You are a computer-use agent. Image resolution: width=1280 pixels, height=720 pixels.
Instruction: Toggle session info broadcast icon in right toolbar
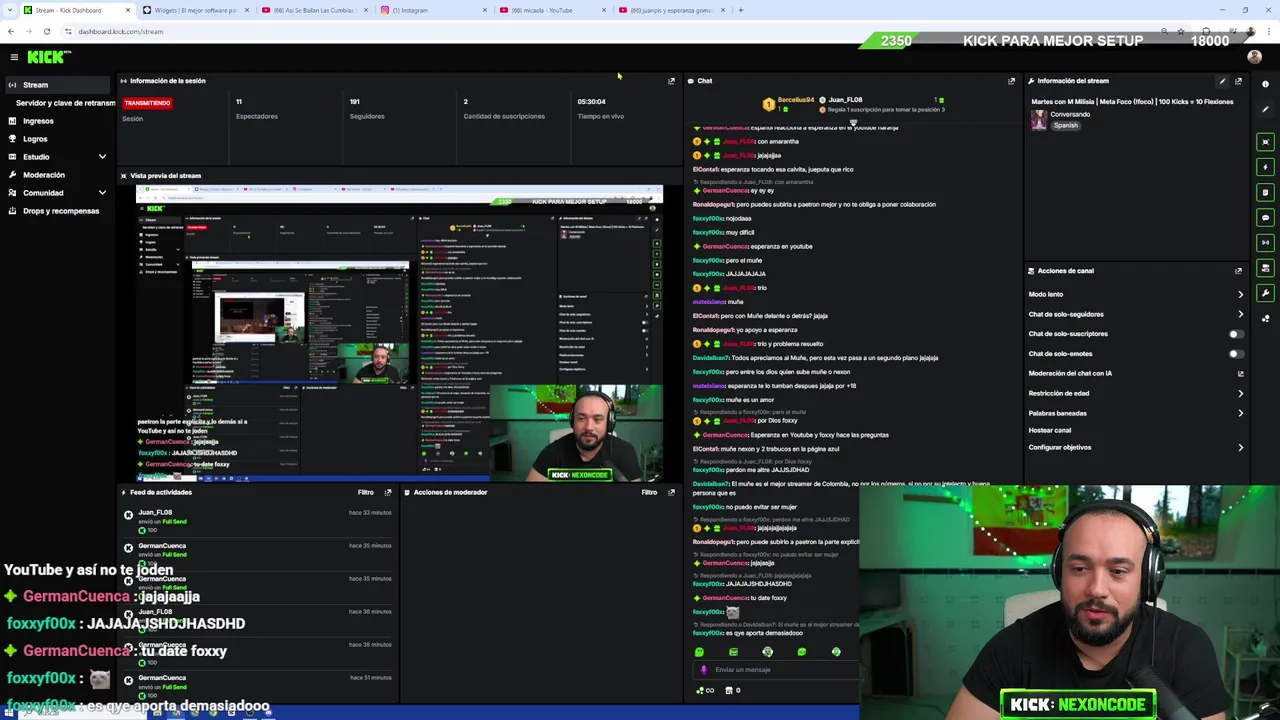(1266, 242)
